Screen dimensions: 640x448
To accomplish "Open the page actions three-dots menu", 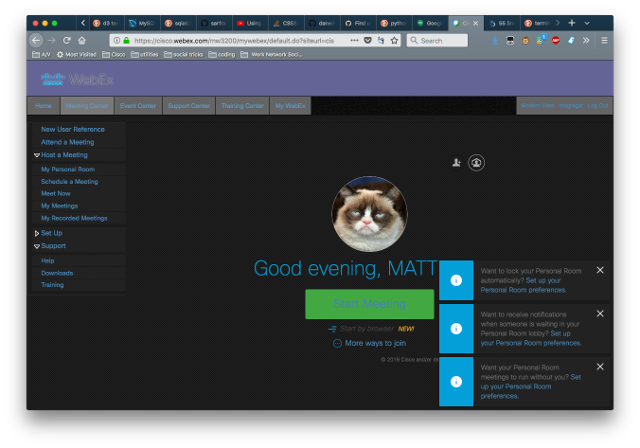I will pyautogui.click(x=354, y=40).
